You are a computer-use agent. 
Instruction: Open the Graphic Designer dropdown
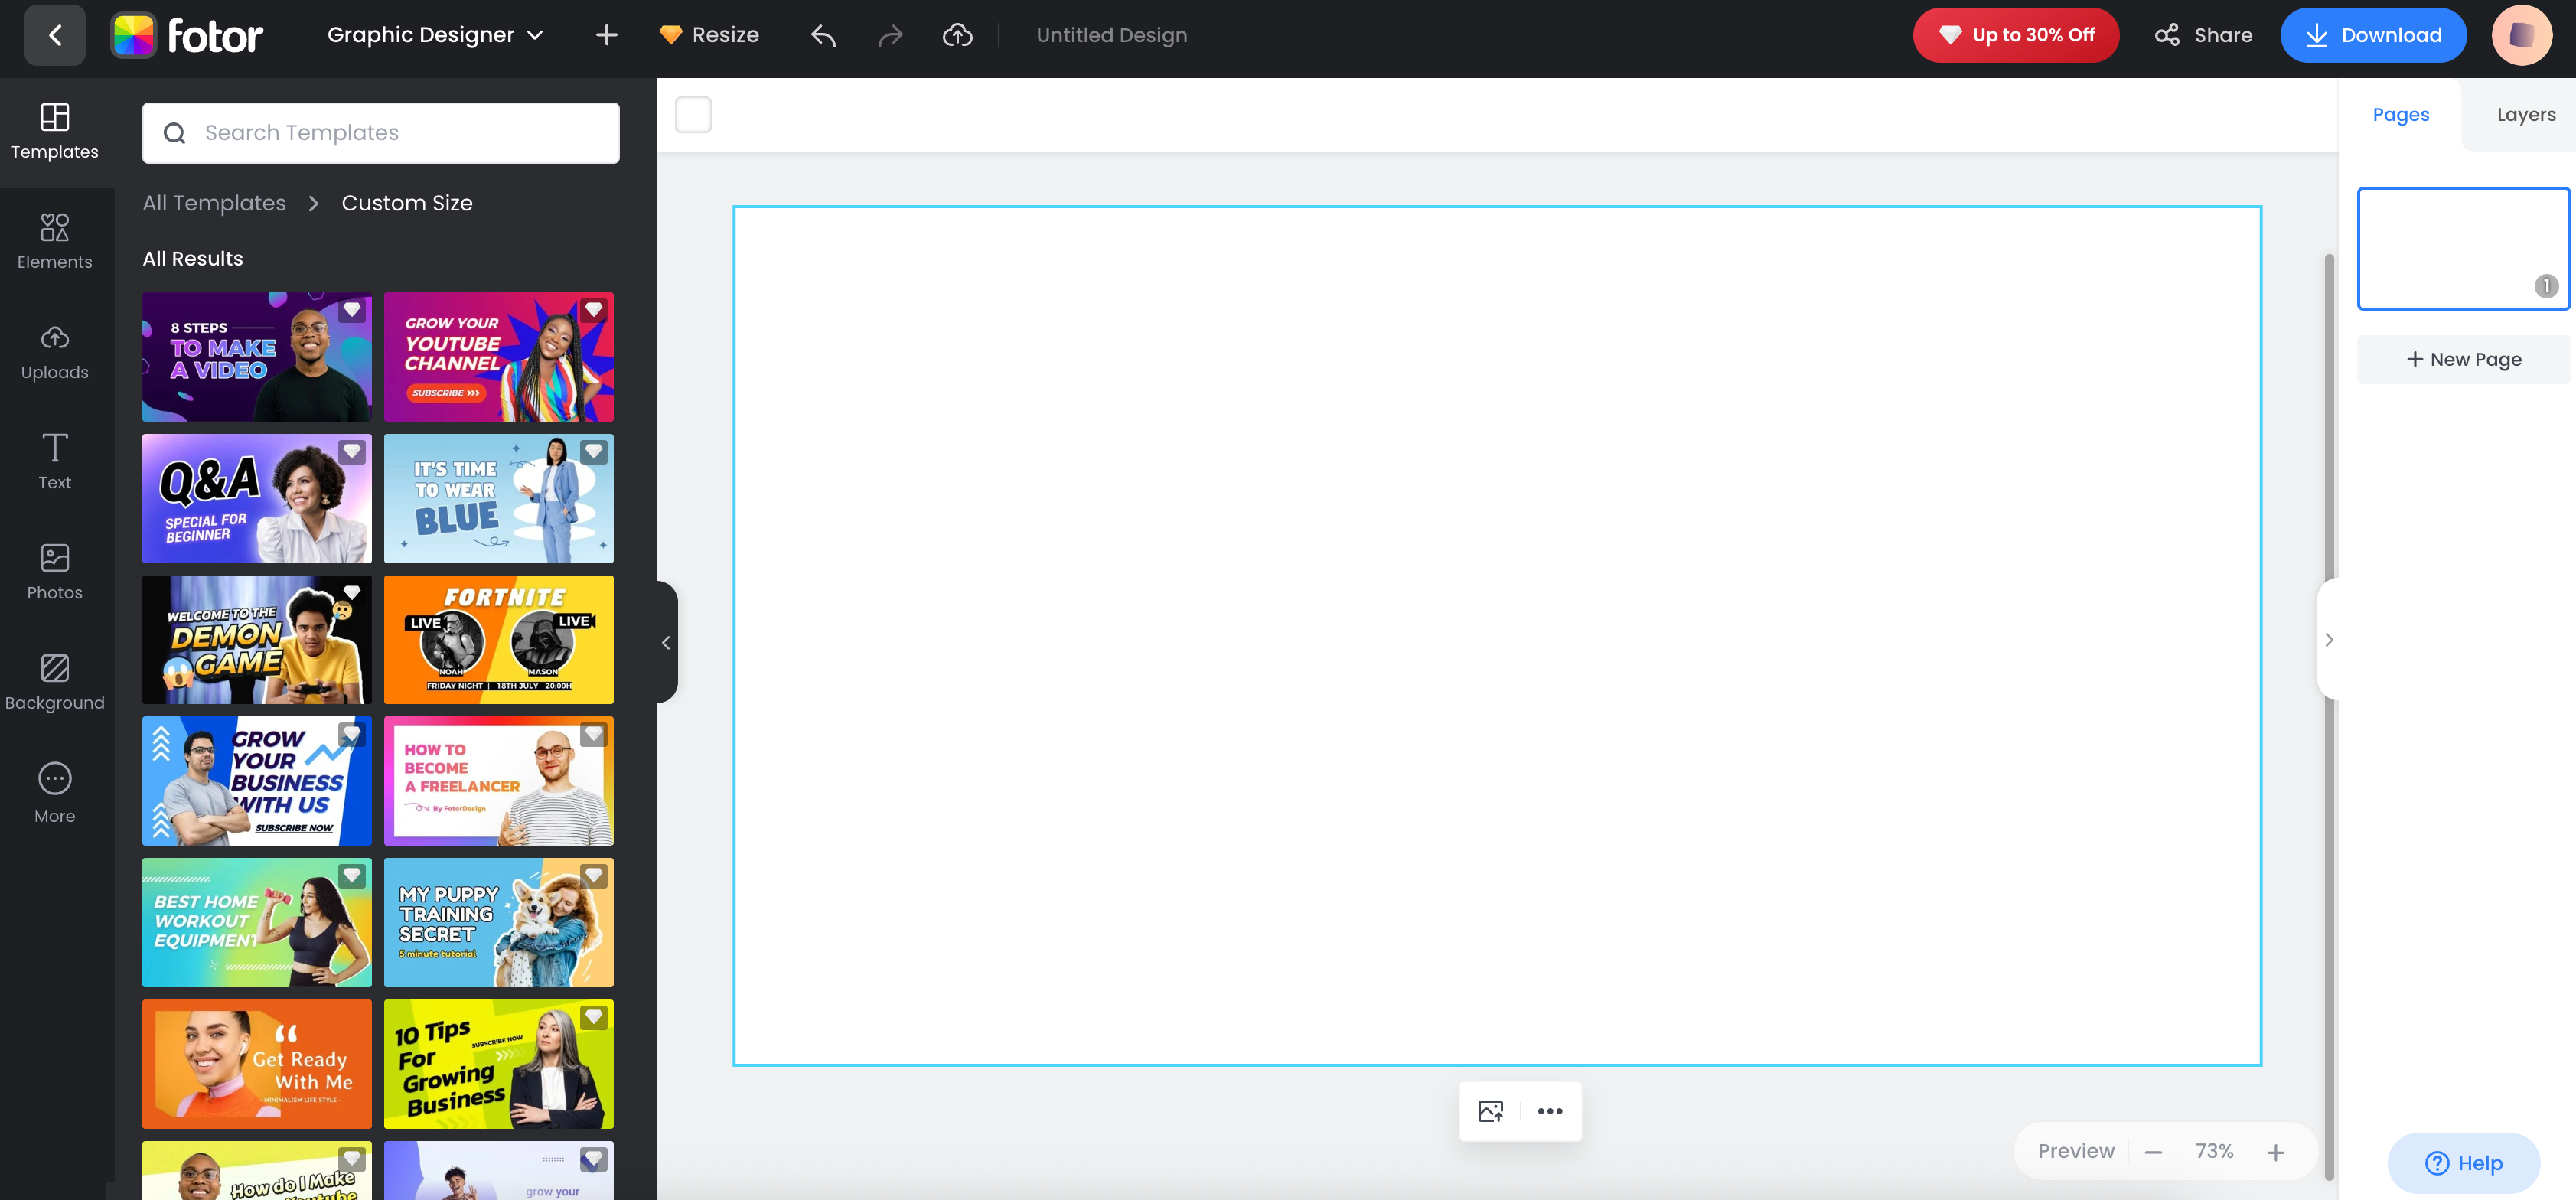pos(435,34)
